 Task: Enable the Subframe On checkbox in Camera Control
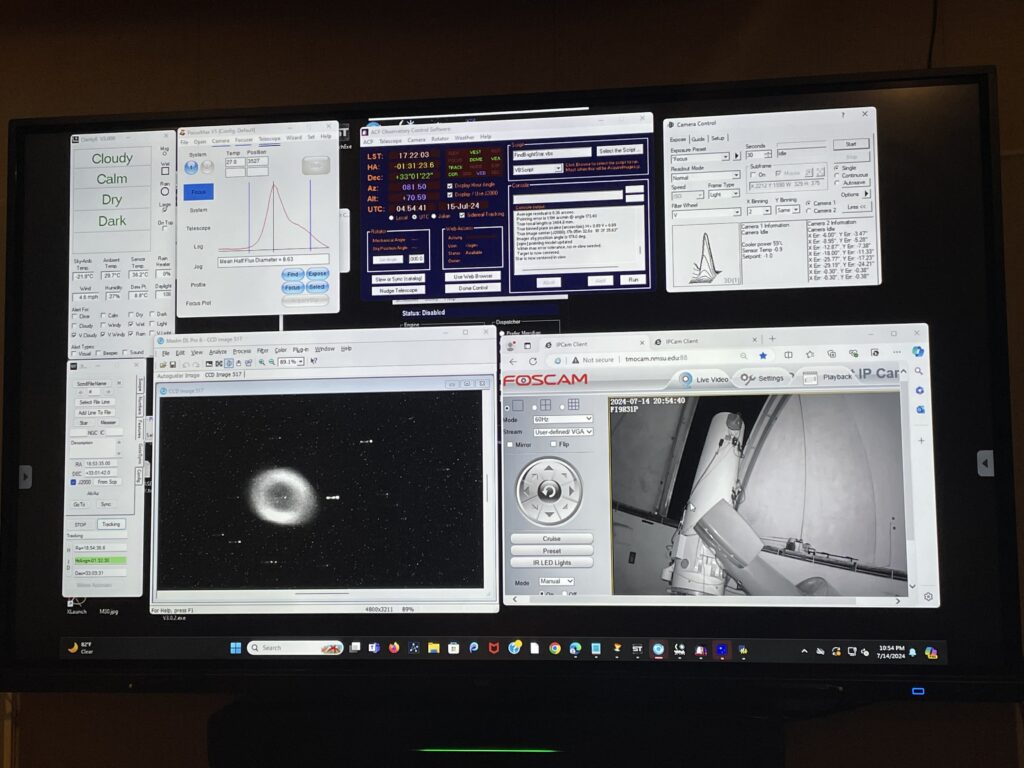[753, 175]
